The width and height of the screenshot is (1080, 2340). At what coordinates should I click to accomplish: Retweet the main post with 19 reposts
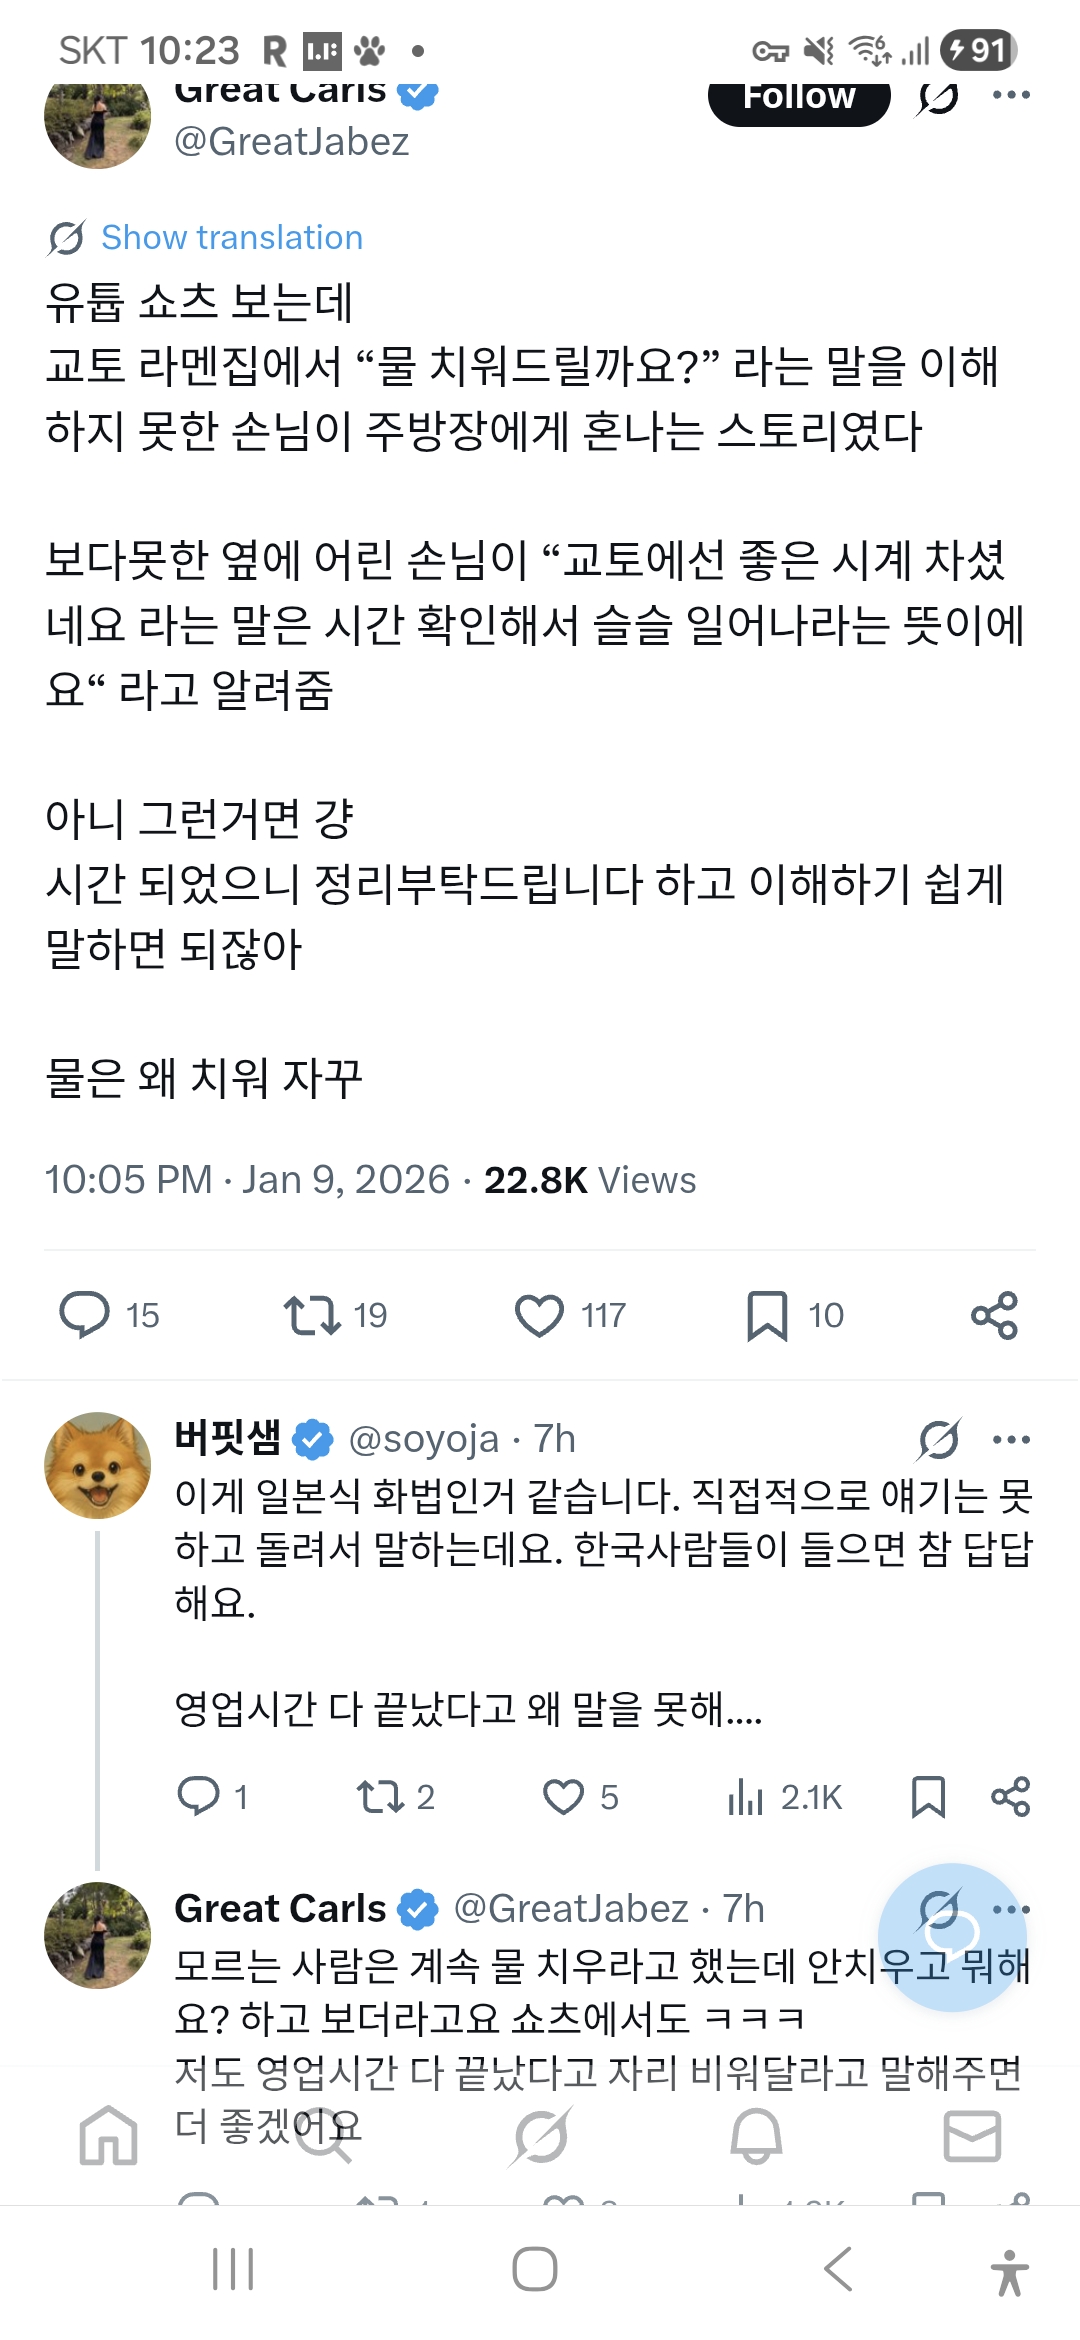(312, 1315)
